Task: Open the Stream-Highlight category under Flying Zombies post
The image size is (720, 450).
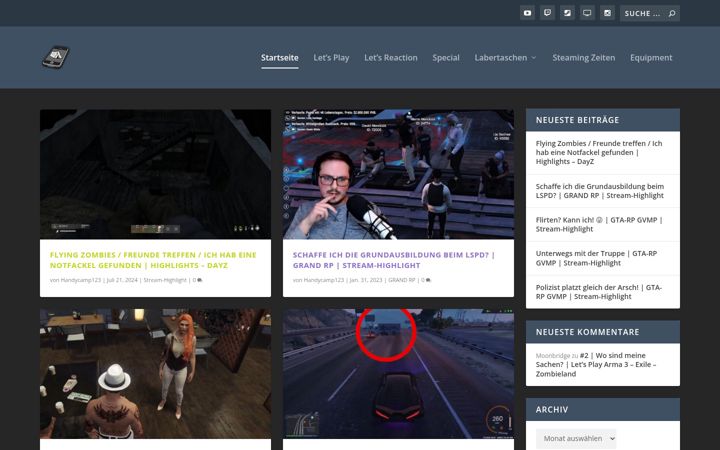Action: [x=165, y=280]
